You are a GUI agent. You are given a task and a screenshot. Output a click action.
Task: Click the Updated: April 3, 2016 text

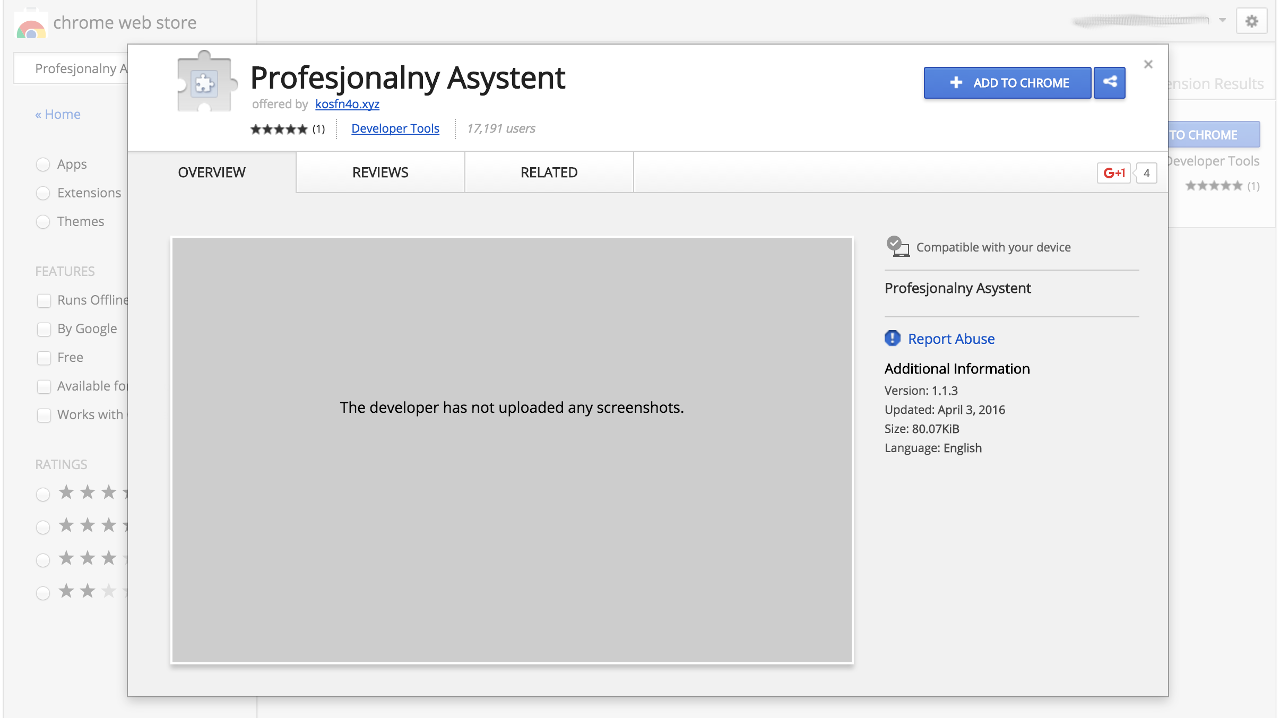945,410
